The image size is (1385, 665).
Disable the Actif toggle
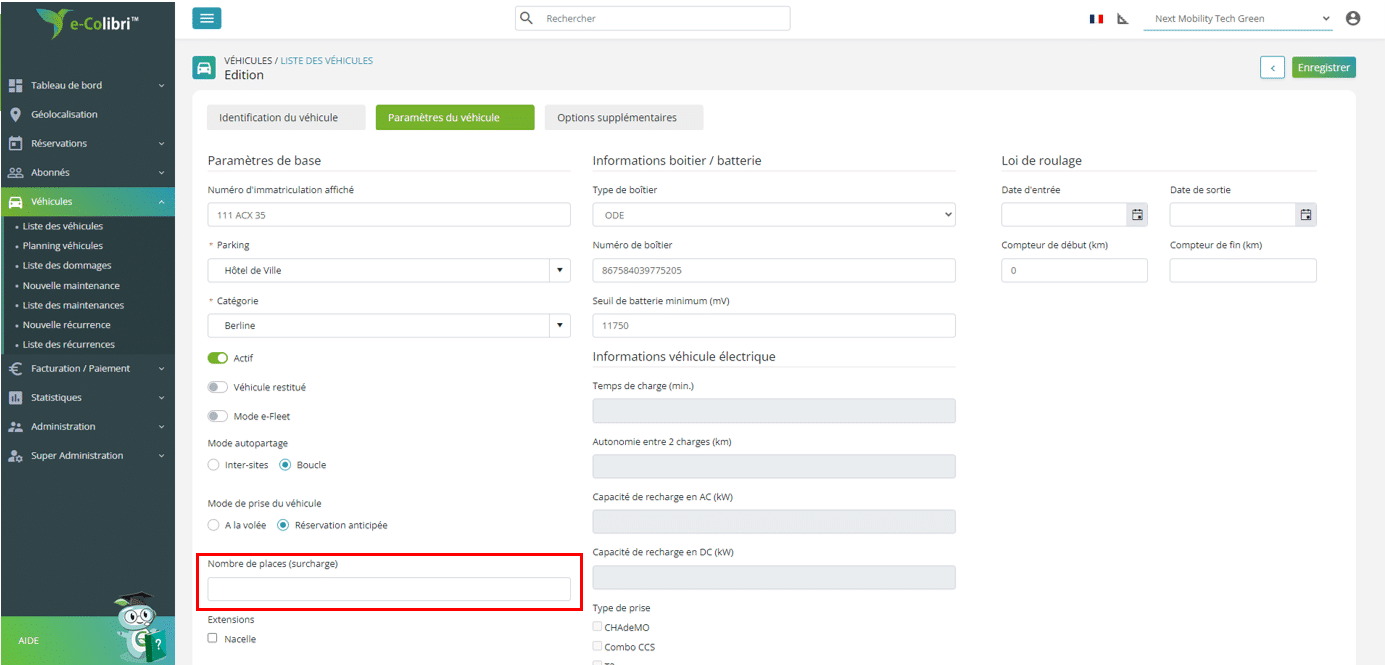[217, 358]
